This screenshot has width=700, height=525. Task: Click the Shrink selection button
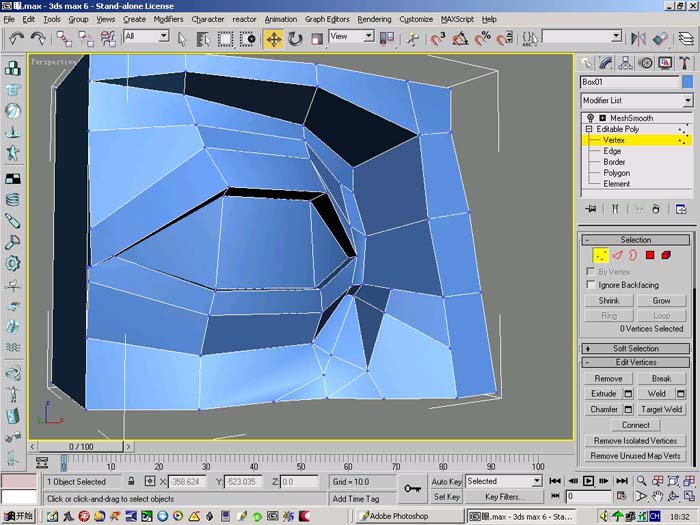coord(608,300)
